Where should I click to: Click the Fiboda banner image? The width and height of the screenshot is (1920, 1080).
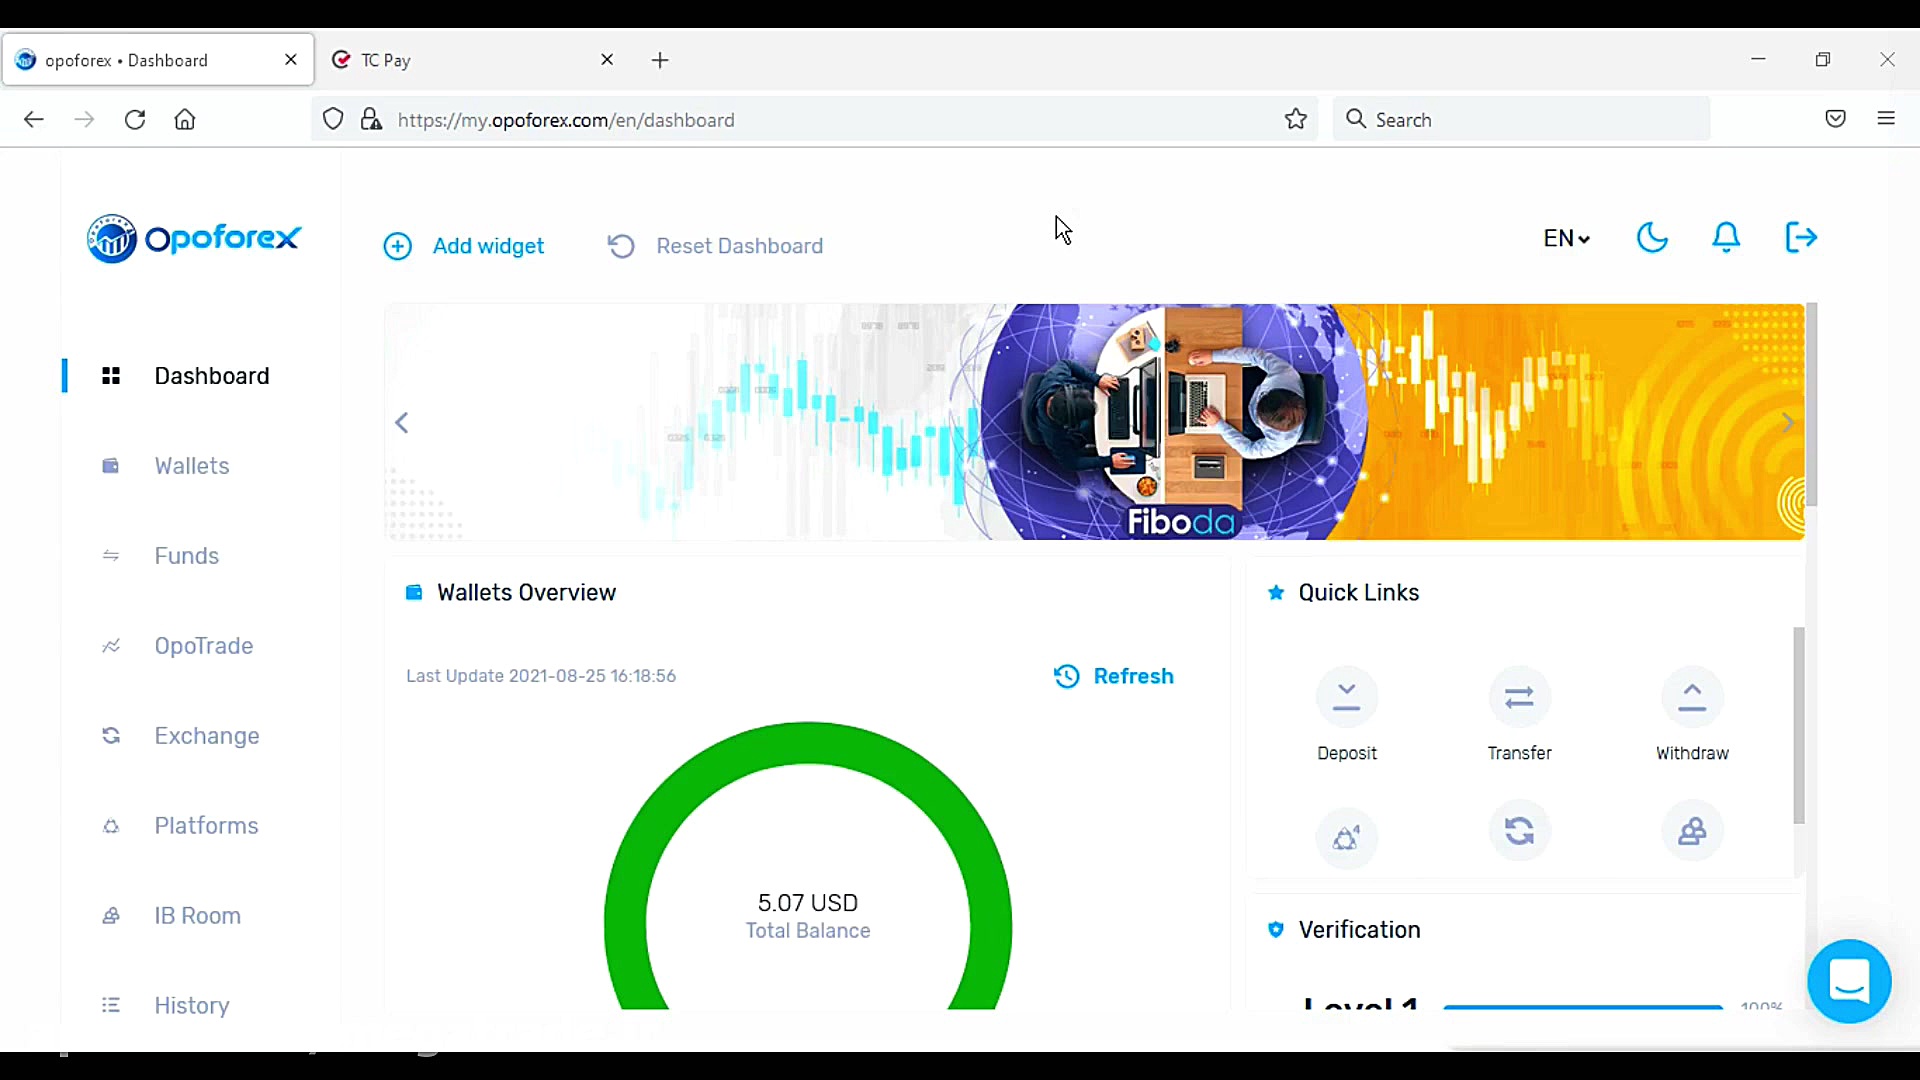pyautogui.click(x=1094, y=422)
